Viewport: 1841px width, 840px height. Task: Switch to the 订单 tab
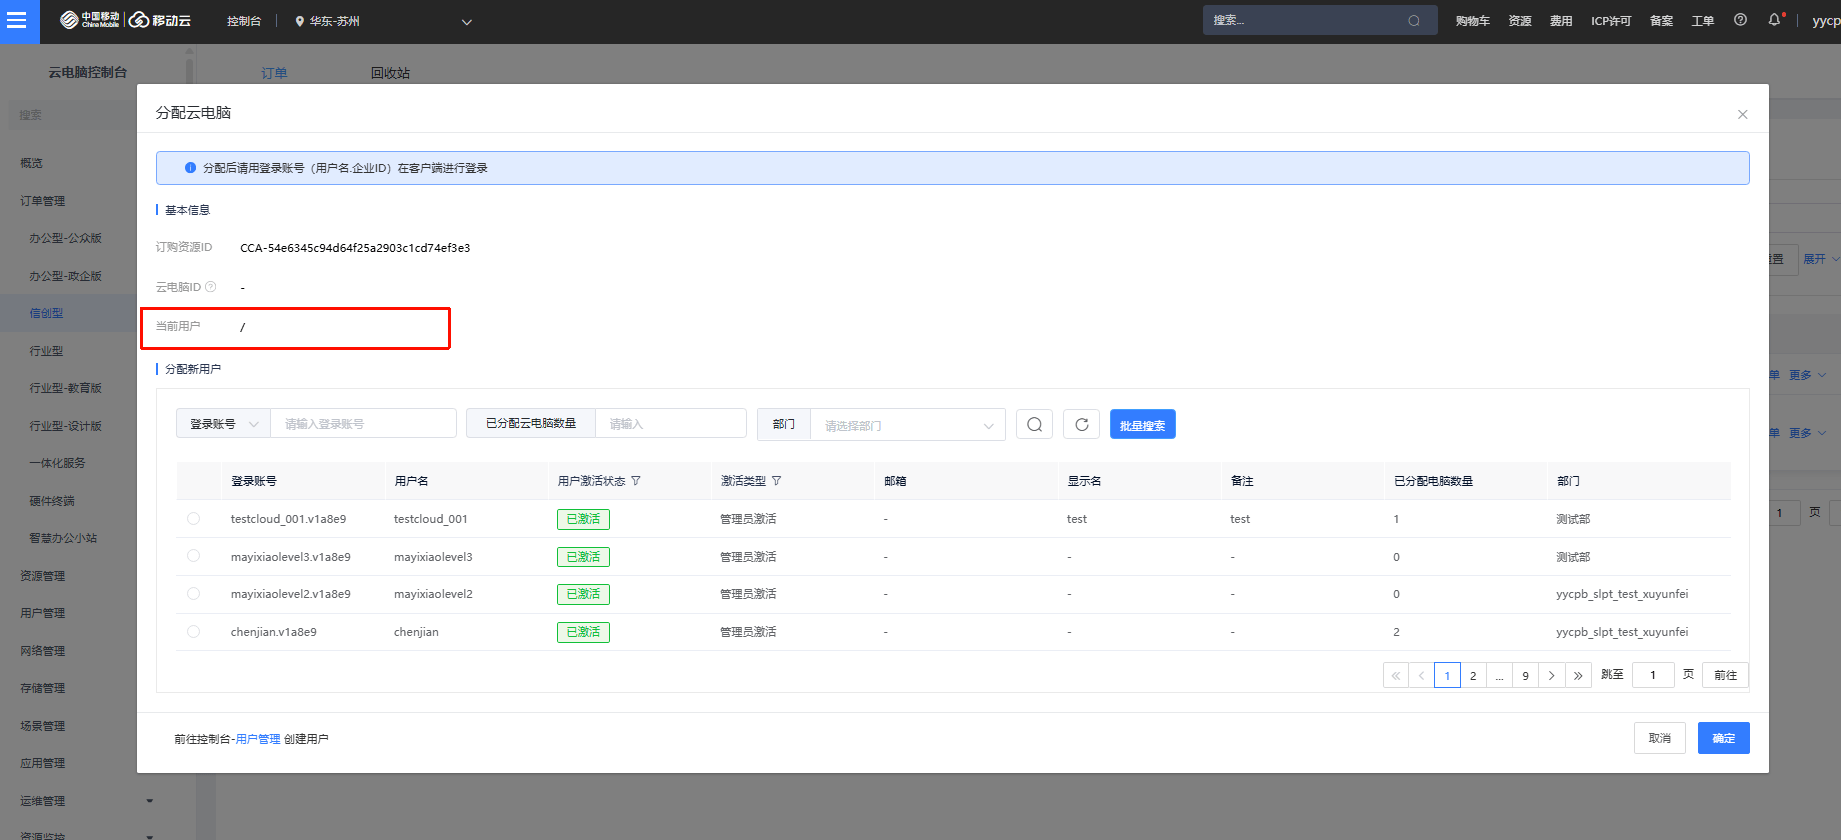274,73
